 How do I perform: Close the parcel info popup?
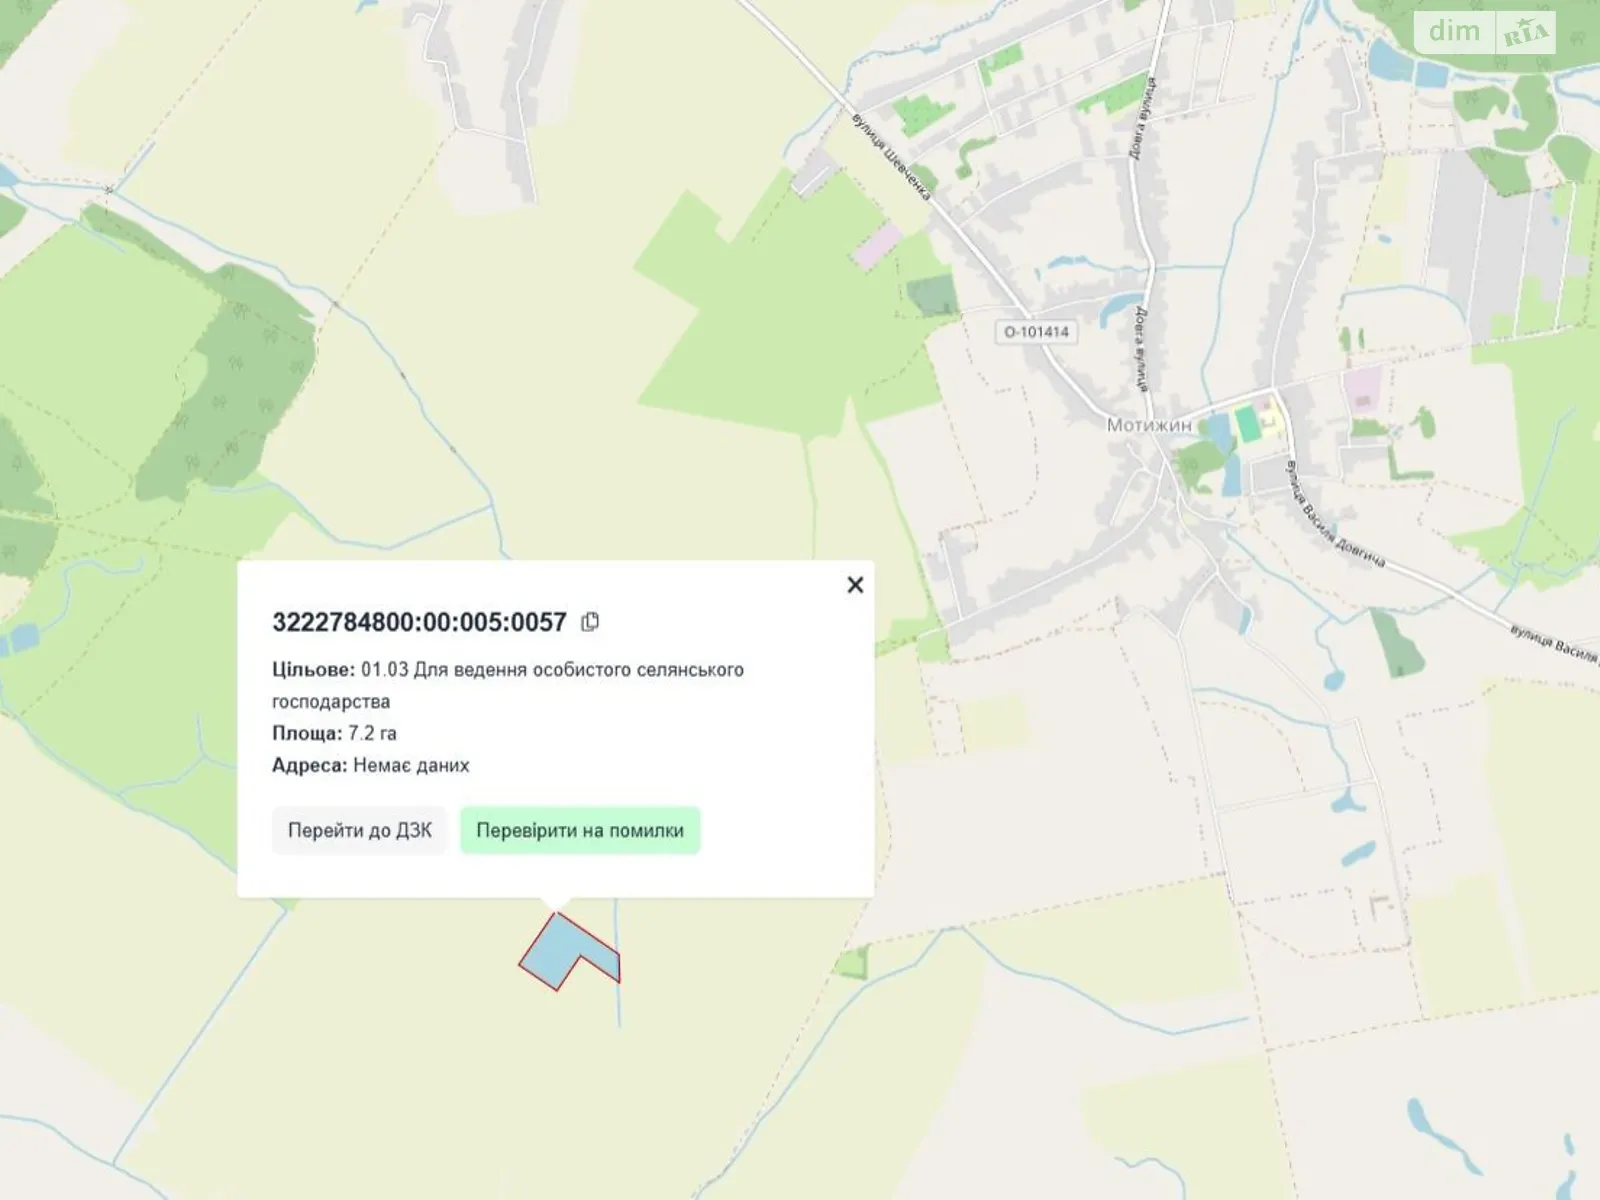855,585
